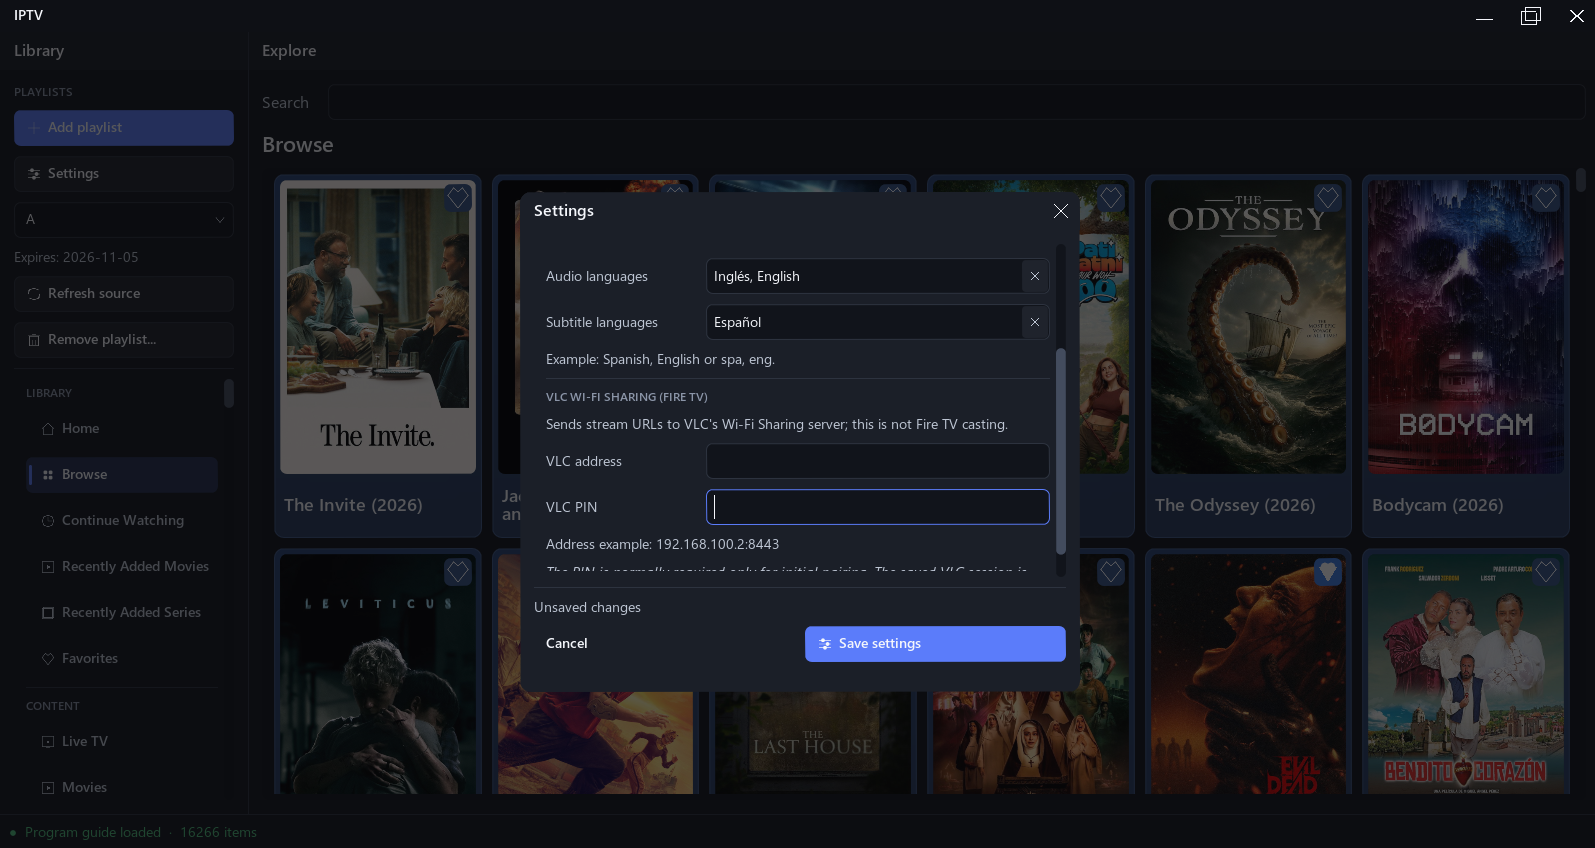This screenshot has width=1595, height=848.
Task: Toggle favorite heart on the Leviticus poster
Action: tap(458, 572)
